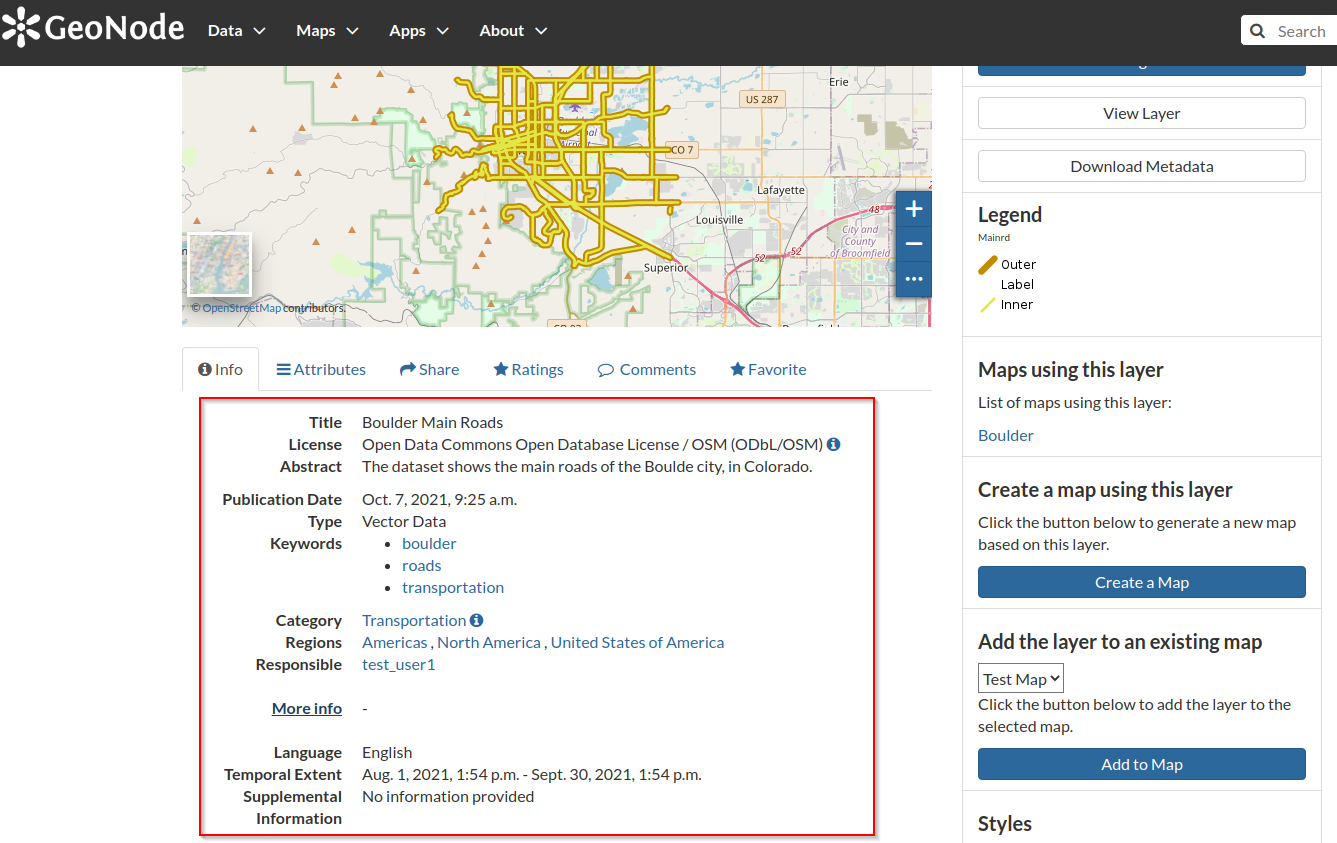Open the North America region link
The width and height of the screenshot is (1337, 843).
489,642
